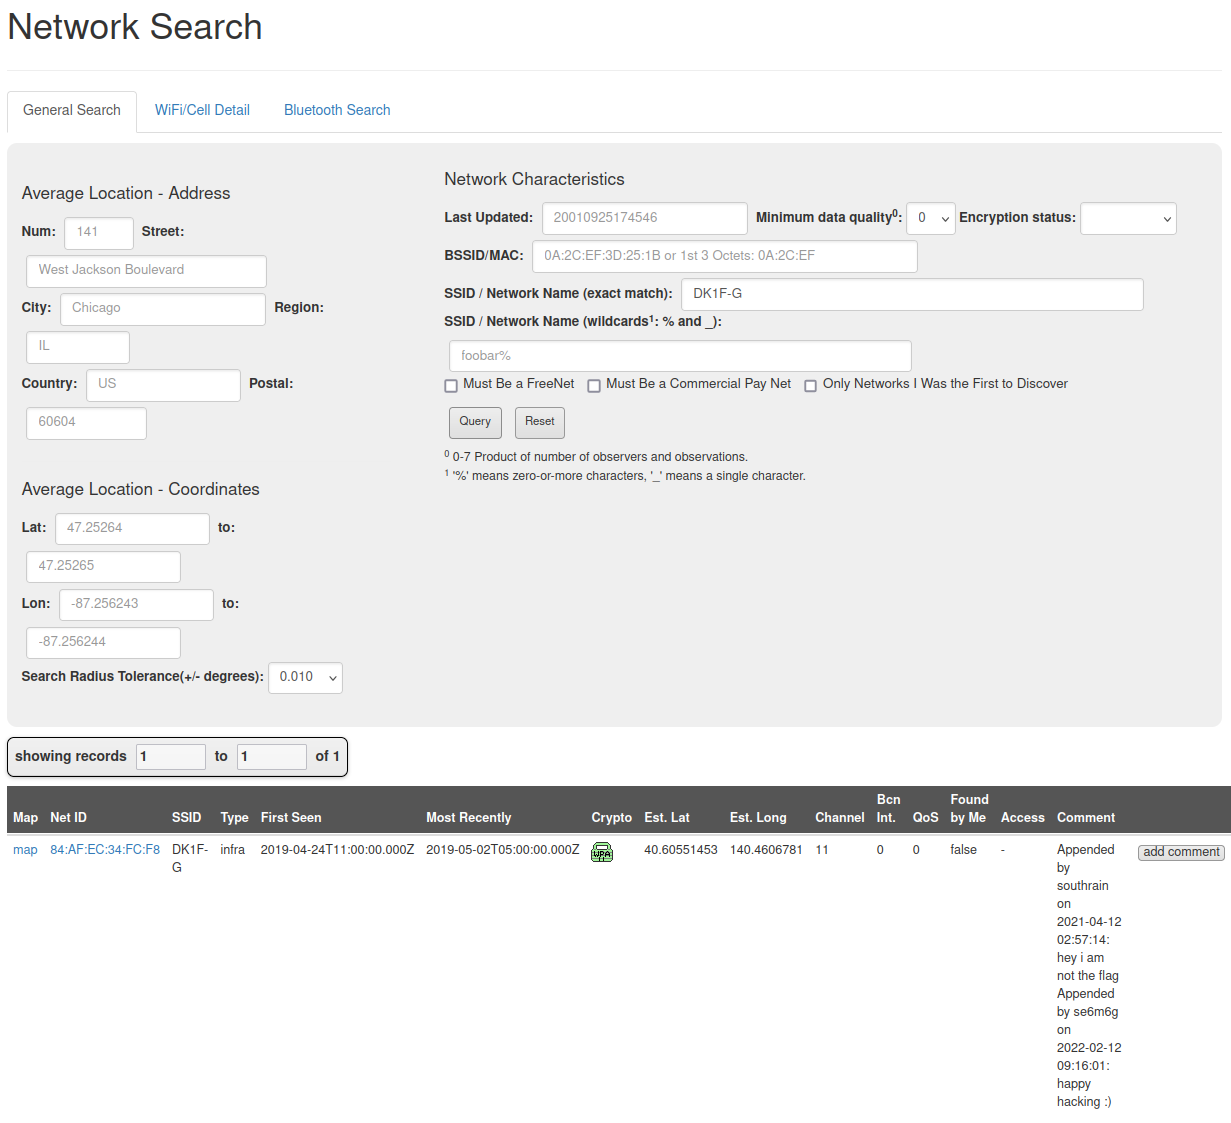This screenshot has height=1123, width=1231.
Task: Click showing records end number field
Action: coord(272,757)
